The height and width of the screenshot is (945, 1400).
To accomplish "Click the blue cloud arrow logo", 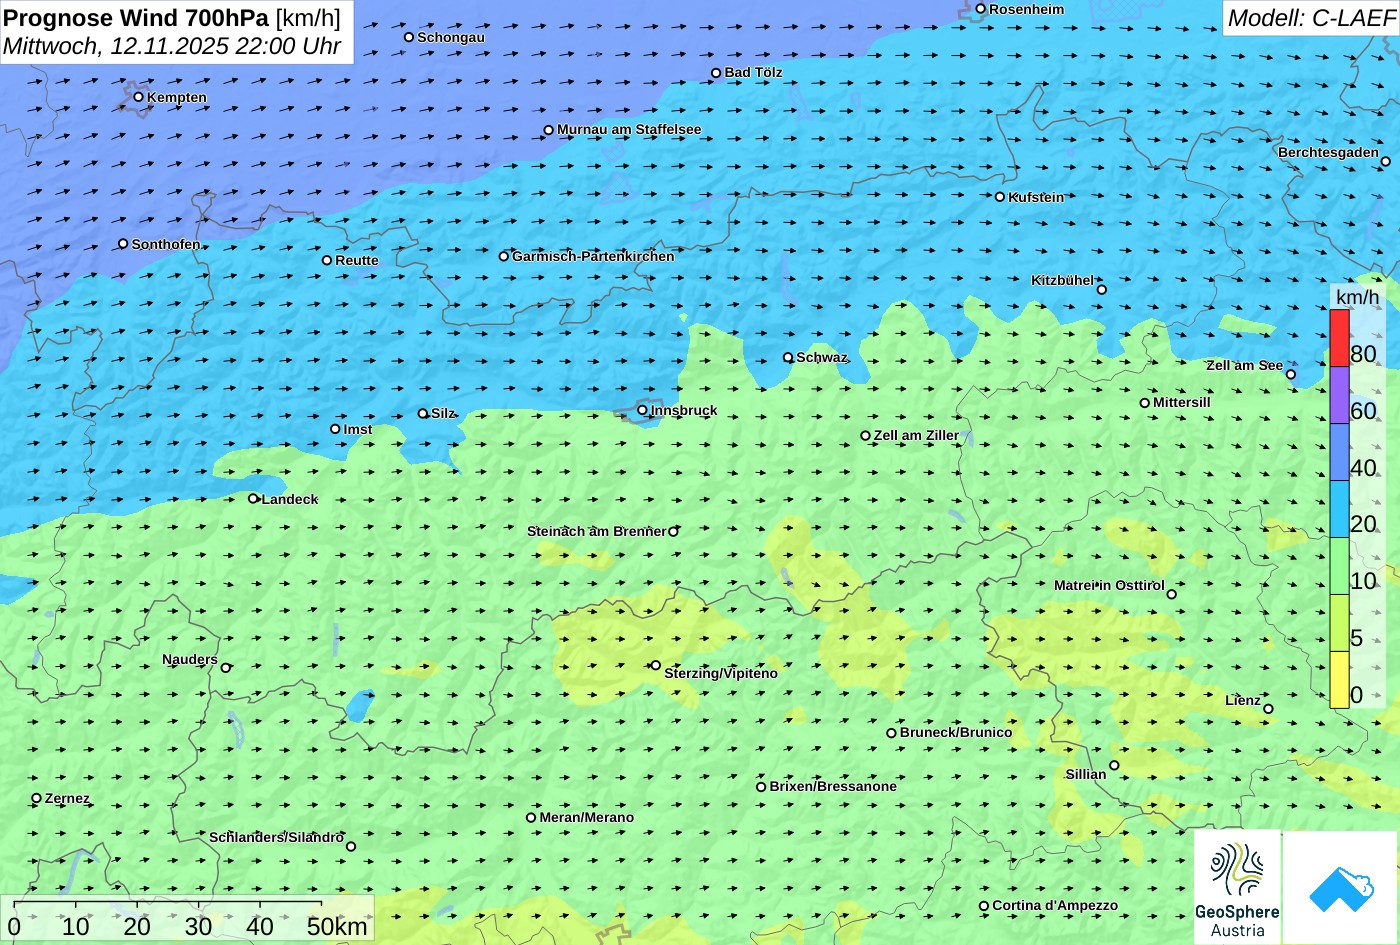I will click(x=1340, y=888).
